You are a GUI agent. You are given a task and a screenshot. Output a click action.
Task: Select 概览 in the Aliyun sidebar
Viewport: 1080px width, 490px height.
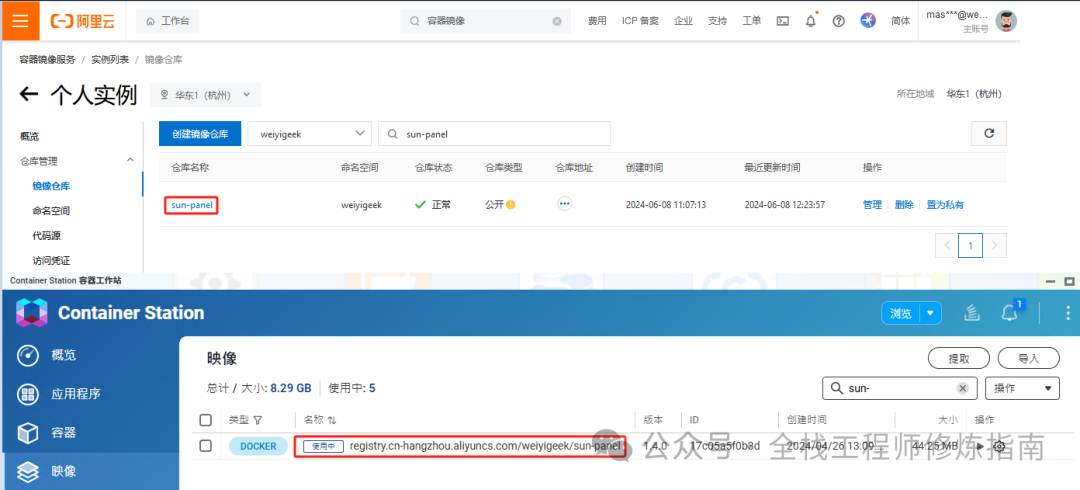[30, 136]
